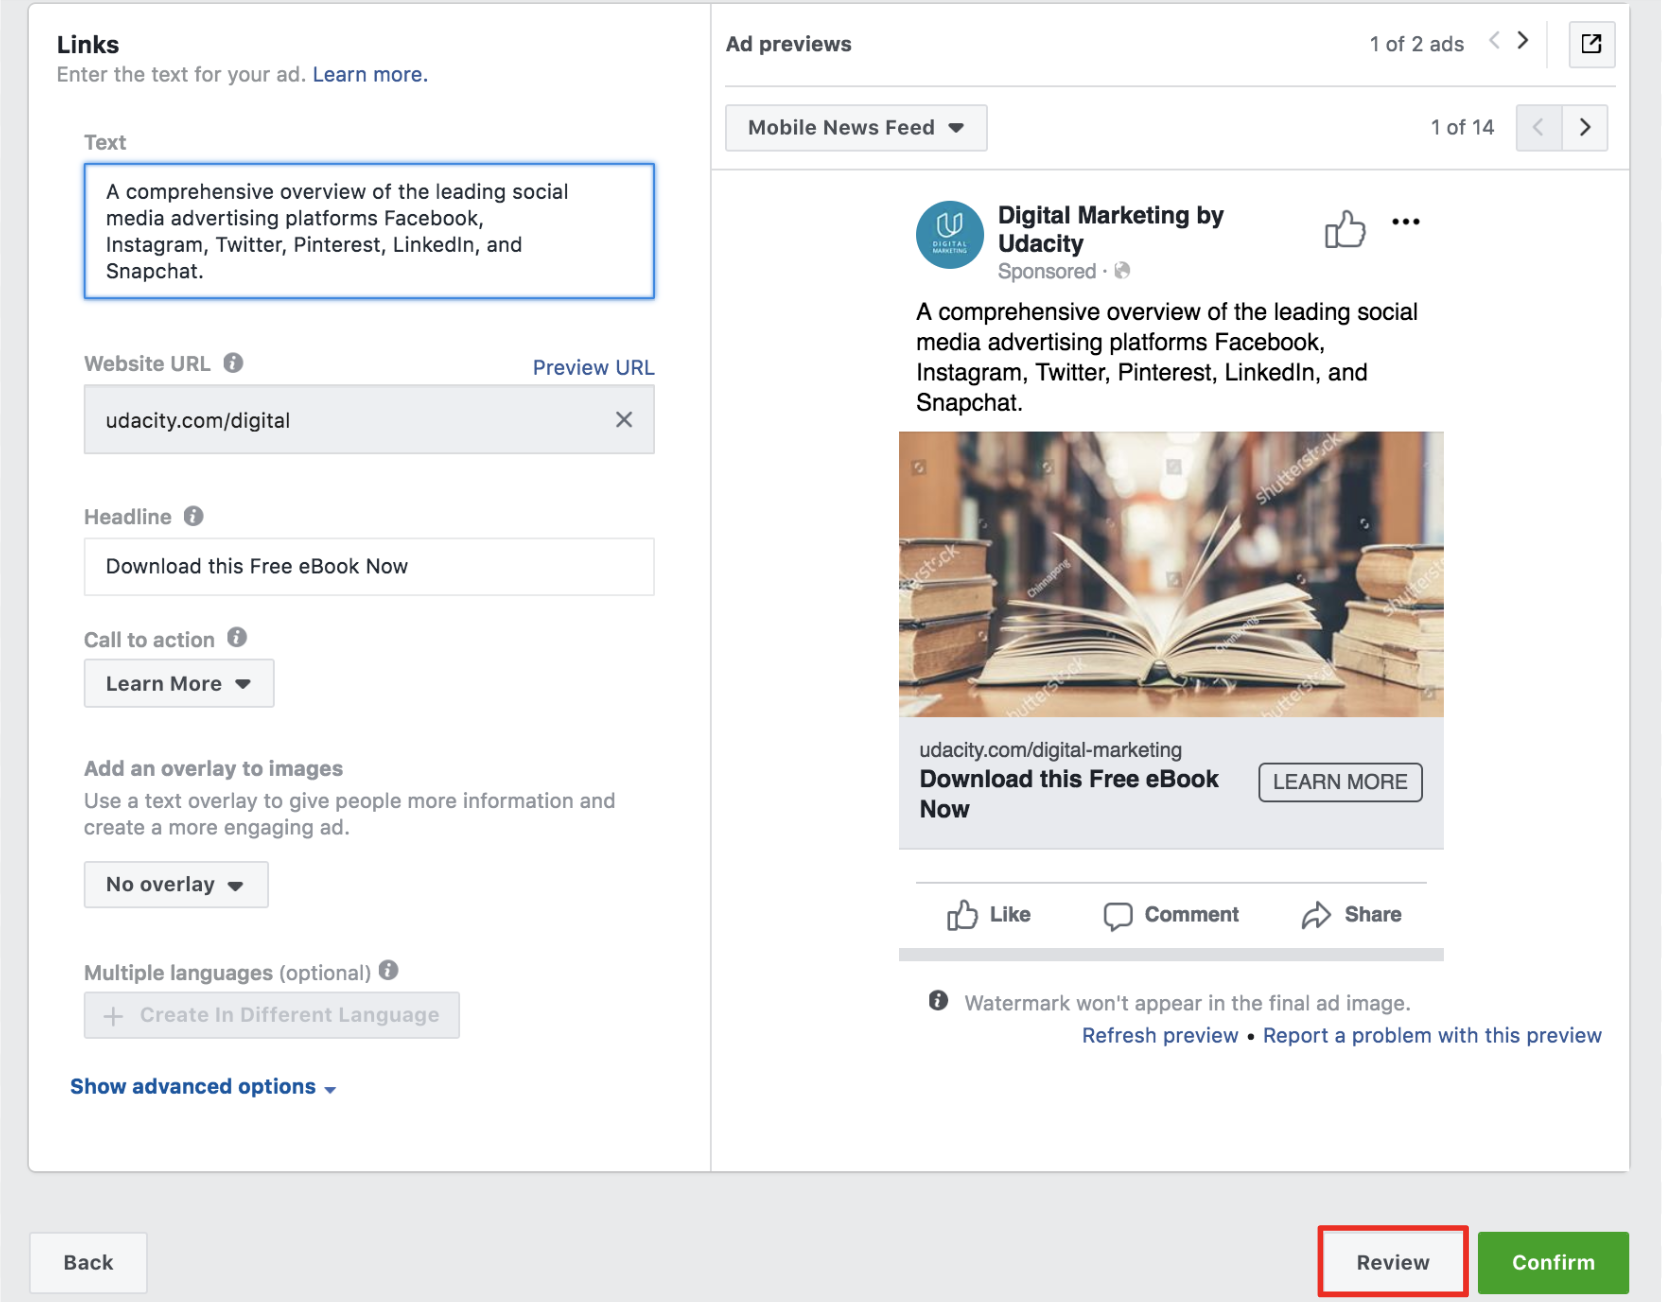Click the Preview URL link
Screen dimensions: 1662x1302
(593, 367)
